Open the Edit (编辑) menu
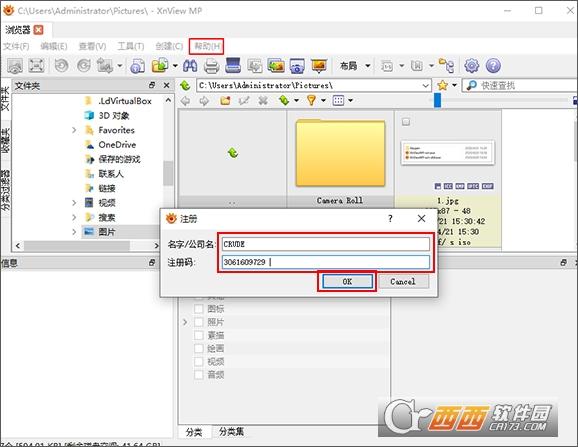The height and width of the screenshot is (447, 578). coord(54,46)
